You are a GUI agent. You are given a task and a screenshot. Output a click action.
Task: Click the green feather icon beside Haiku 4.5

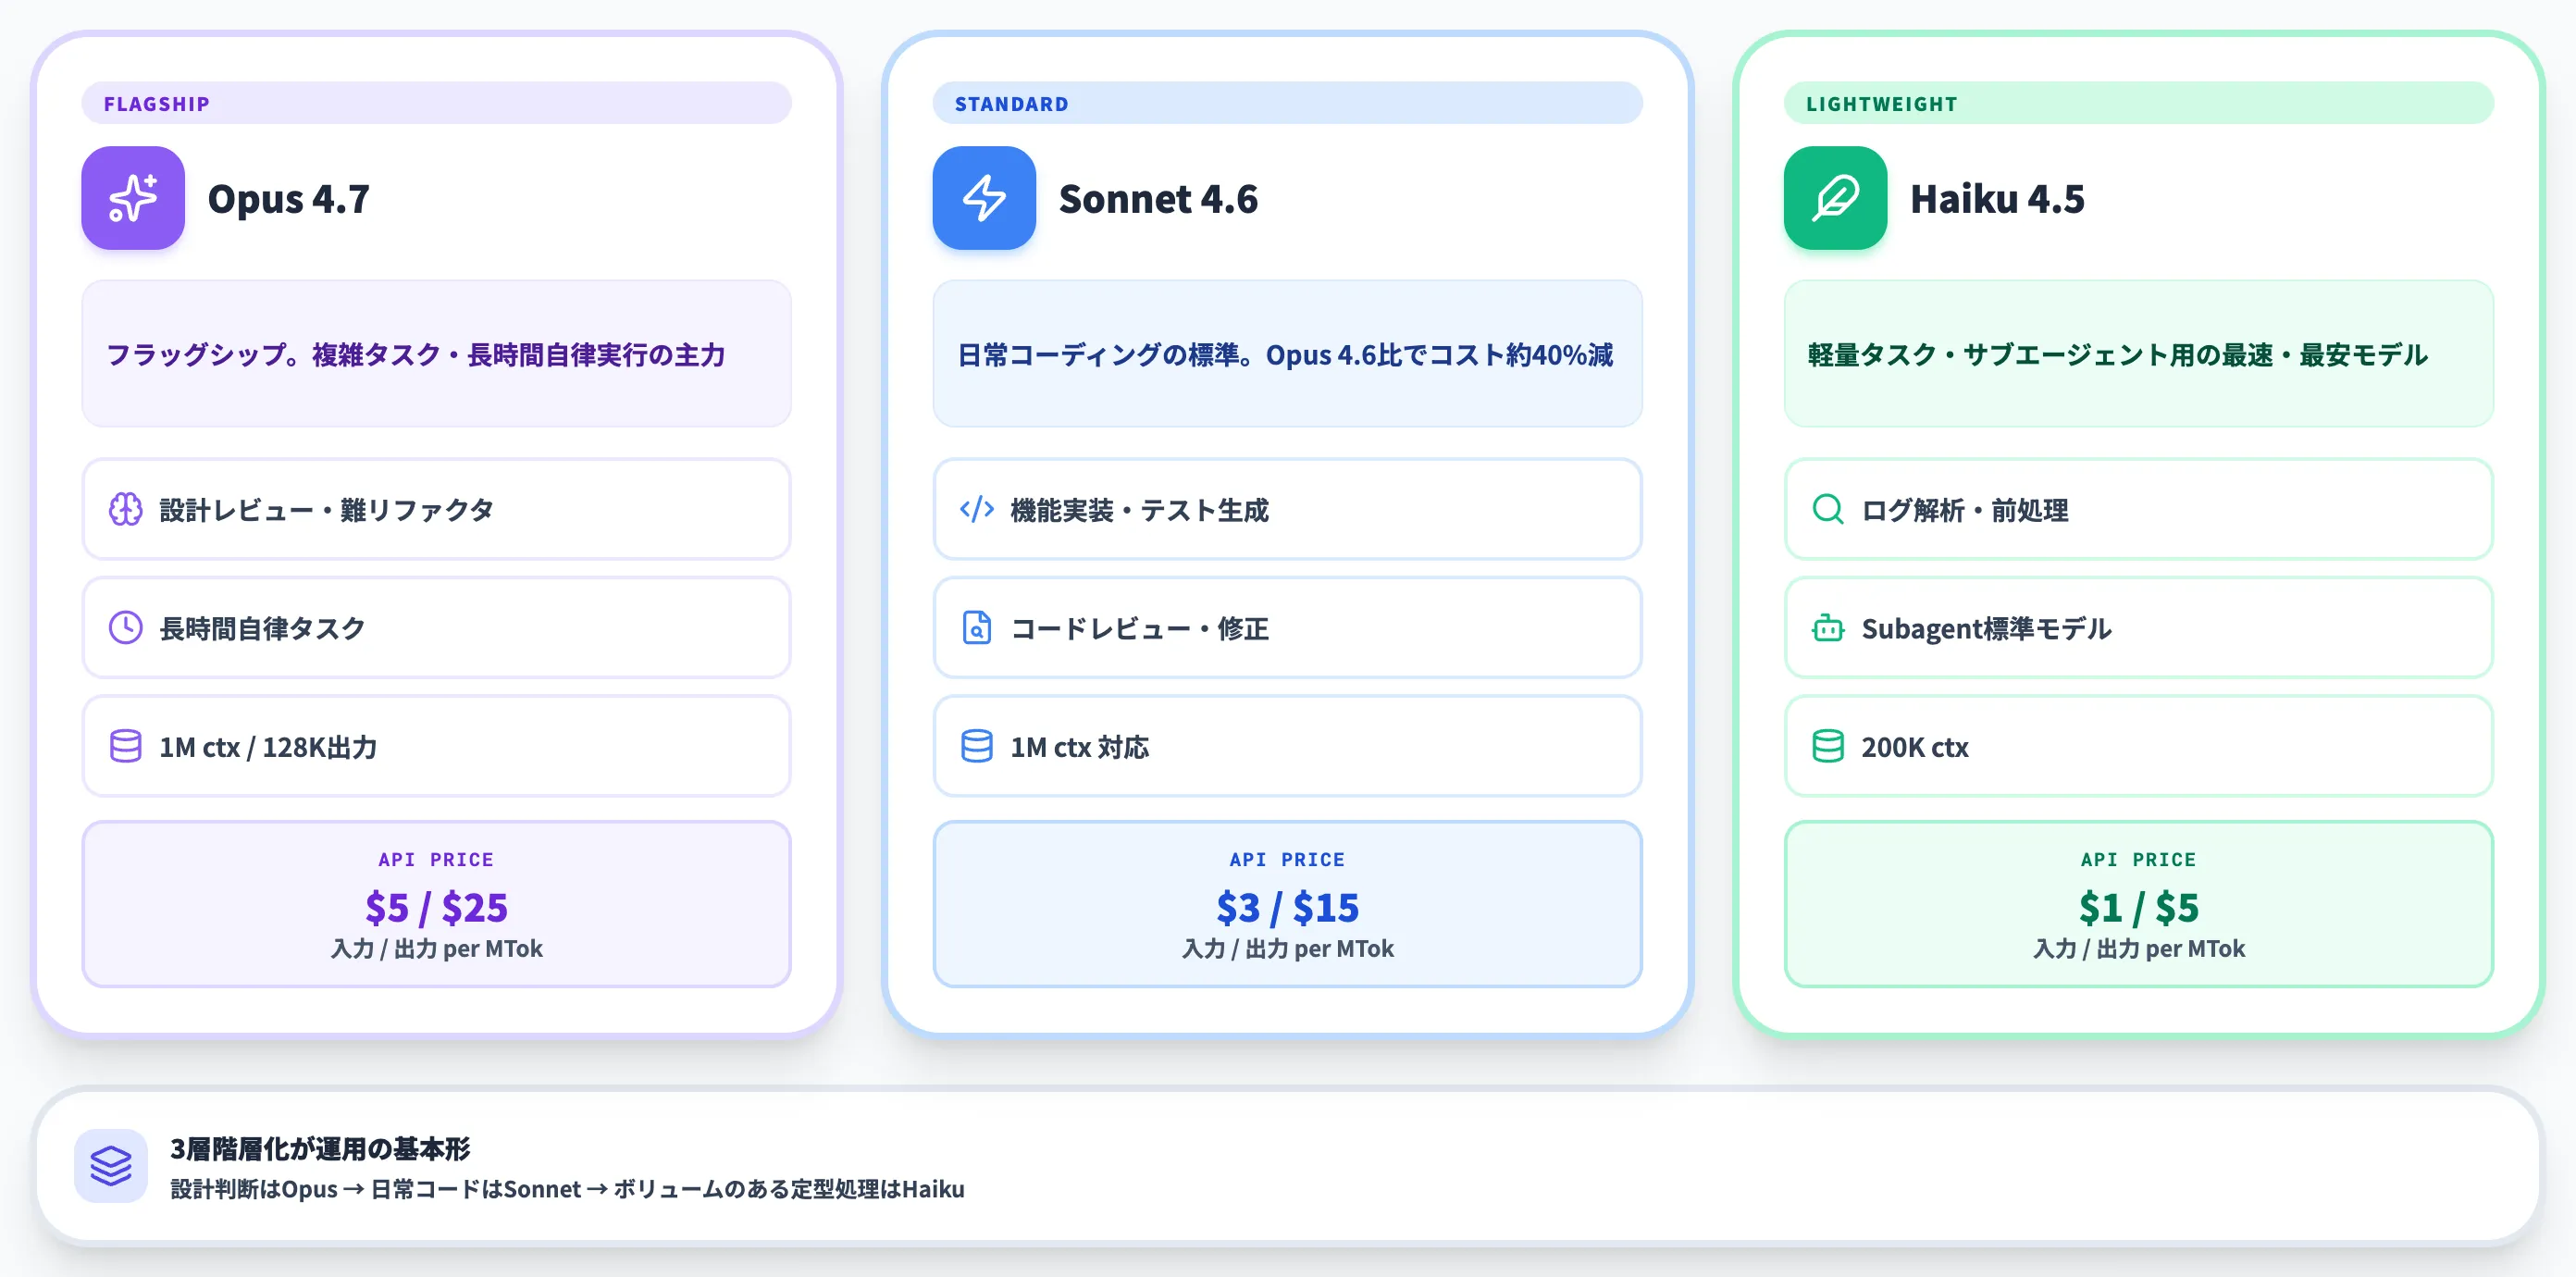coord(1835,198)
